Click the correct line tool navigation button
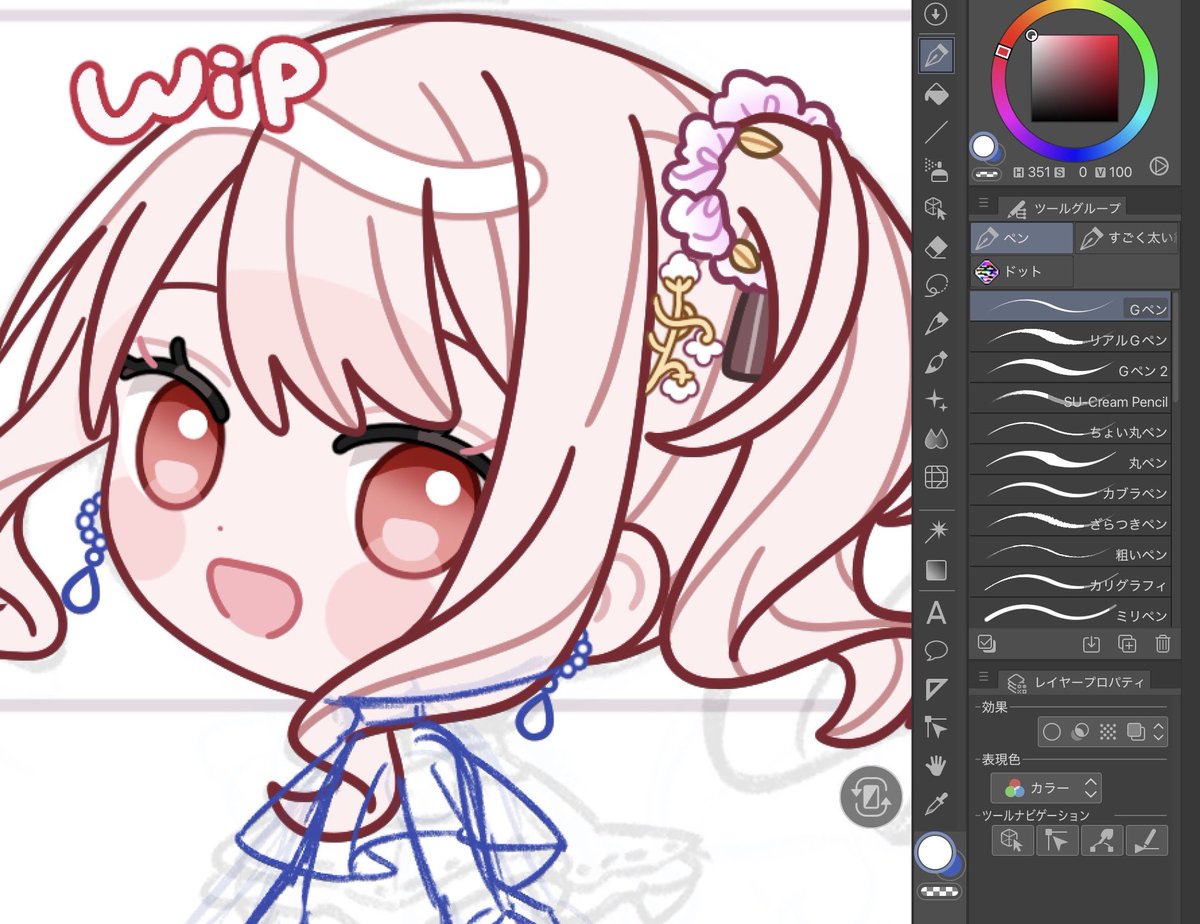Viewport: 1200px width, 924px height. point(1057,840)
